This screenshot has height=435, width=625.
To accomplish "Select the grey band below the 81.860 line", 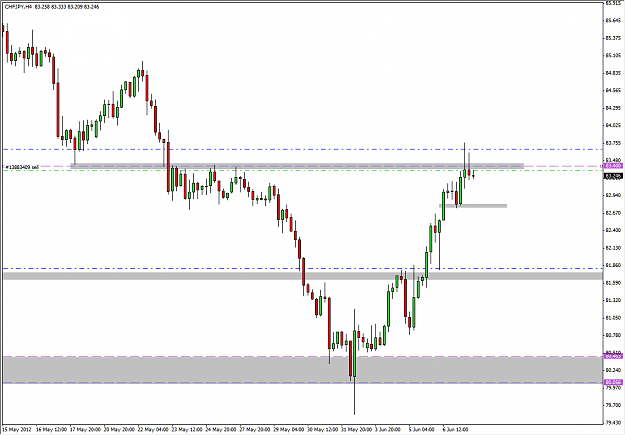I will click(302, 276).
